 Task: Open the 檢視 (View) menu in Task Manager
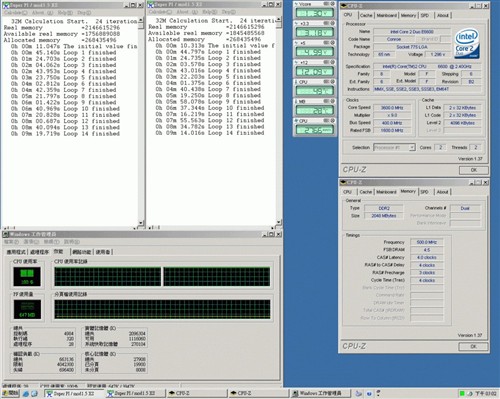point(51,242)
